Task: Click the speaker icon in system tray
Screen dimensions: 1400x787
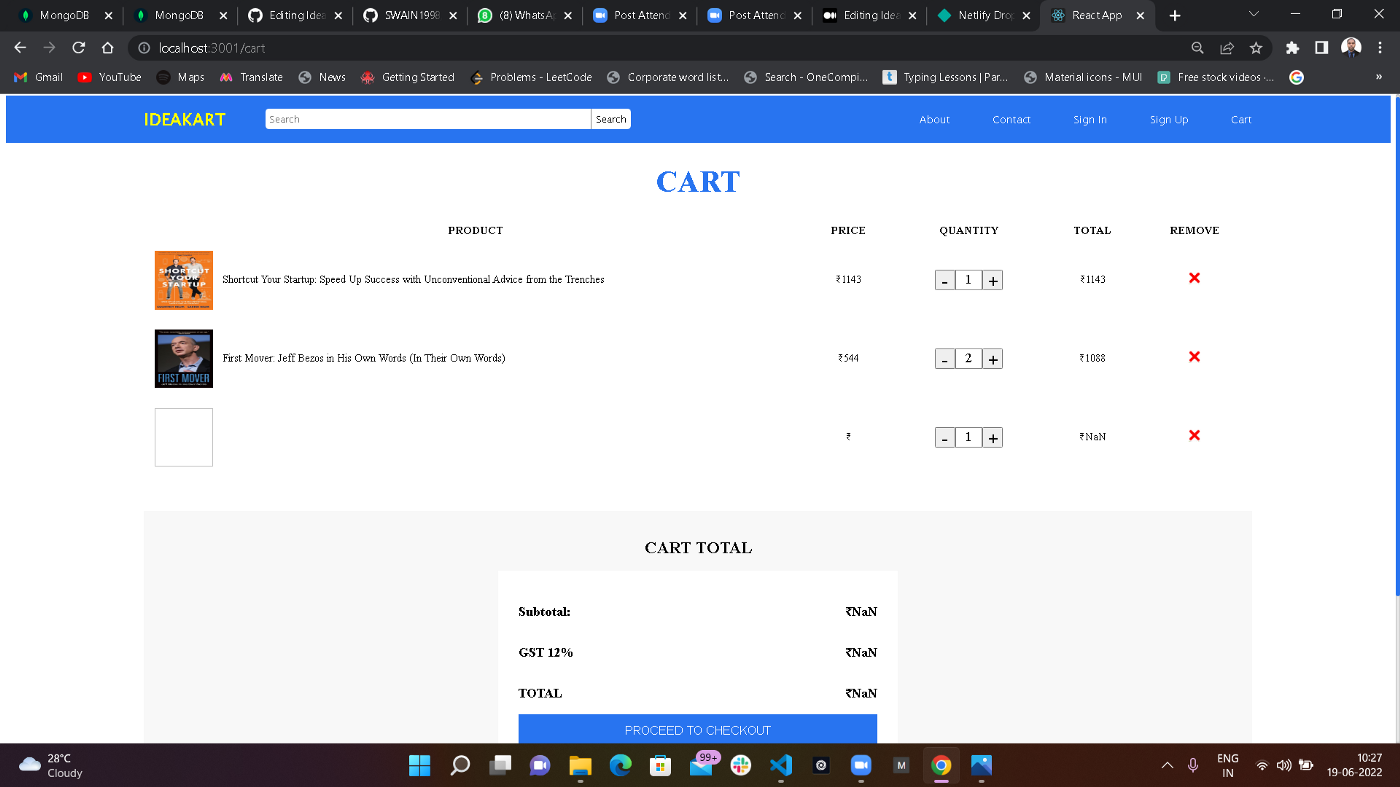Action: 1284,765
